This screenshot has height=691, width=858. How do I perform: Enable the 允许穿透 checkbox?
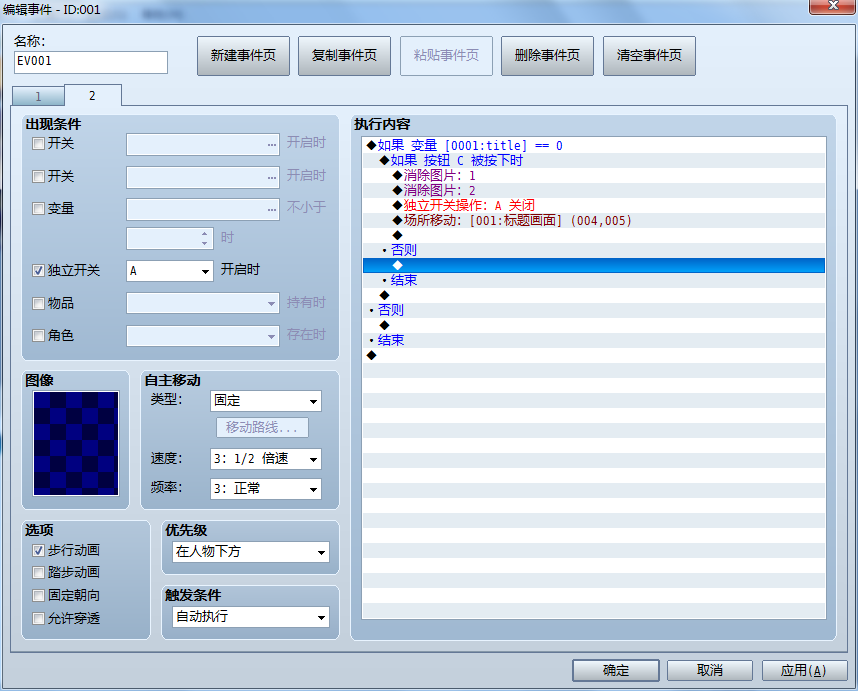click(x=38, y=618)
